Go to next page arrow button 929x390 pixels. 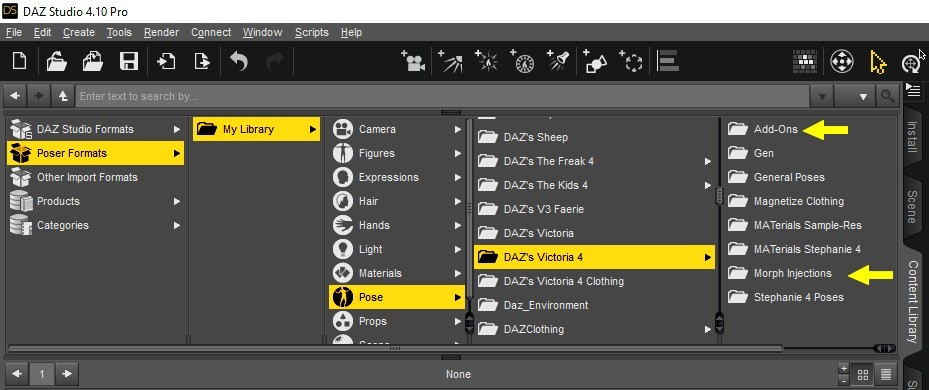tap(67, 373)
